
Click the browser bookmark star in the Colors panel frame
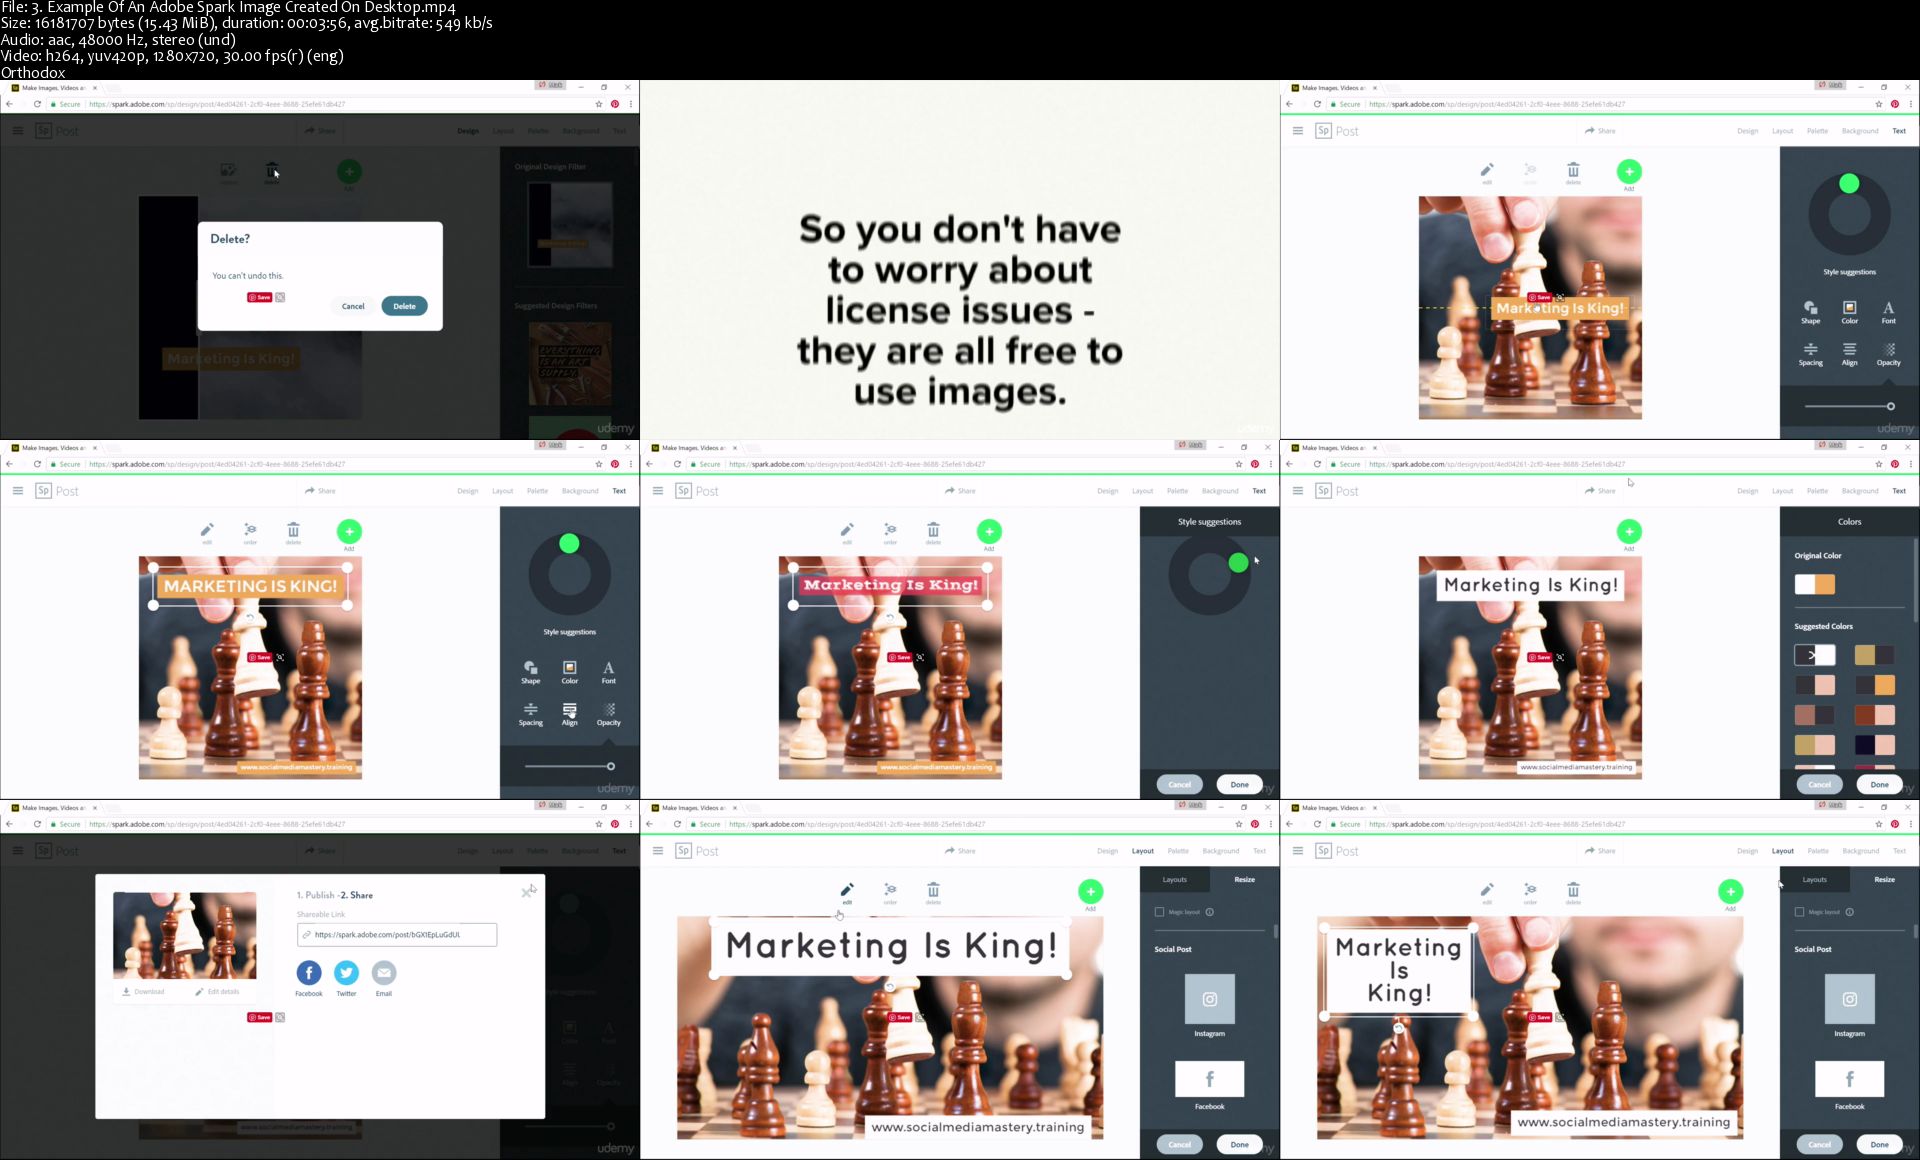1879,464
